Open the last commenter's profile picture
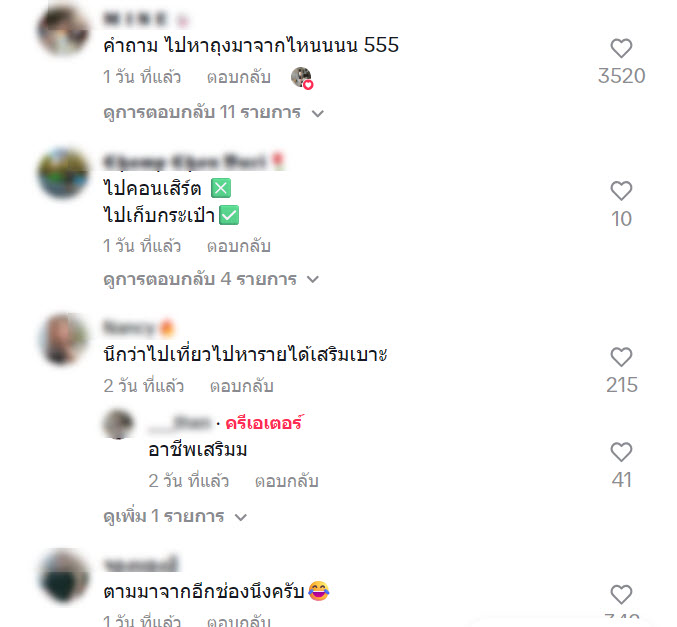 [x=63, y=576]
